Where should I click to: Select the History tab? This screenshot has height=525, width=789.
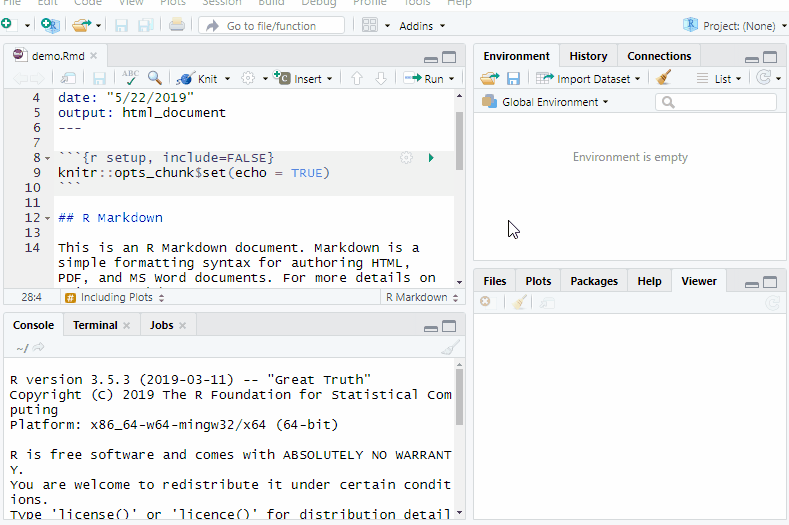click(x=588, y=56)
